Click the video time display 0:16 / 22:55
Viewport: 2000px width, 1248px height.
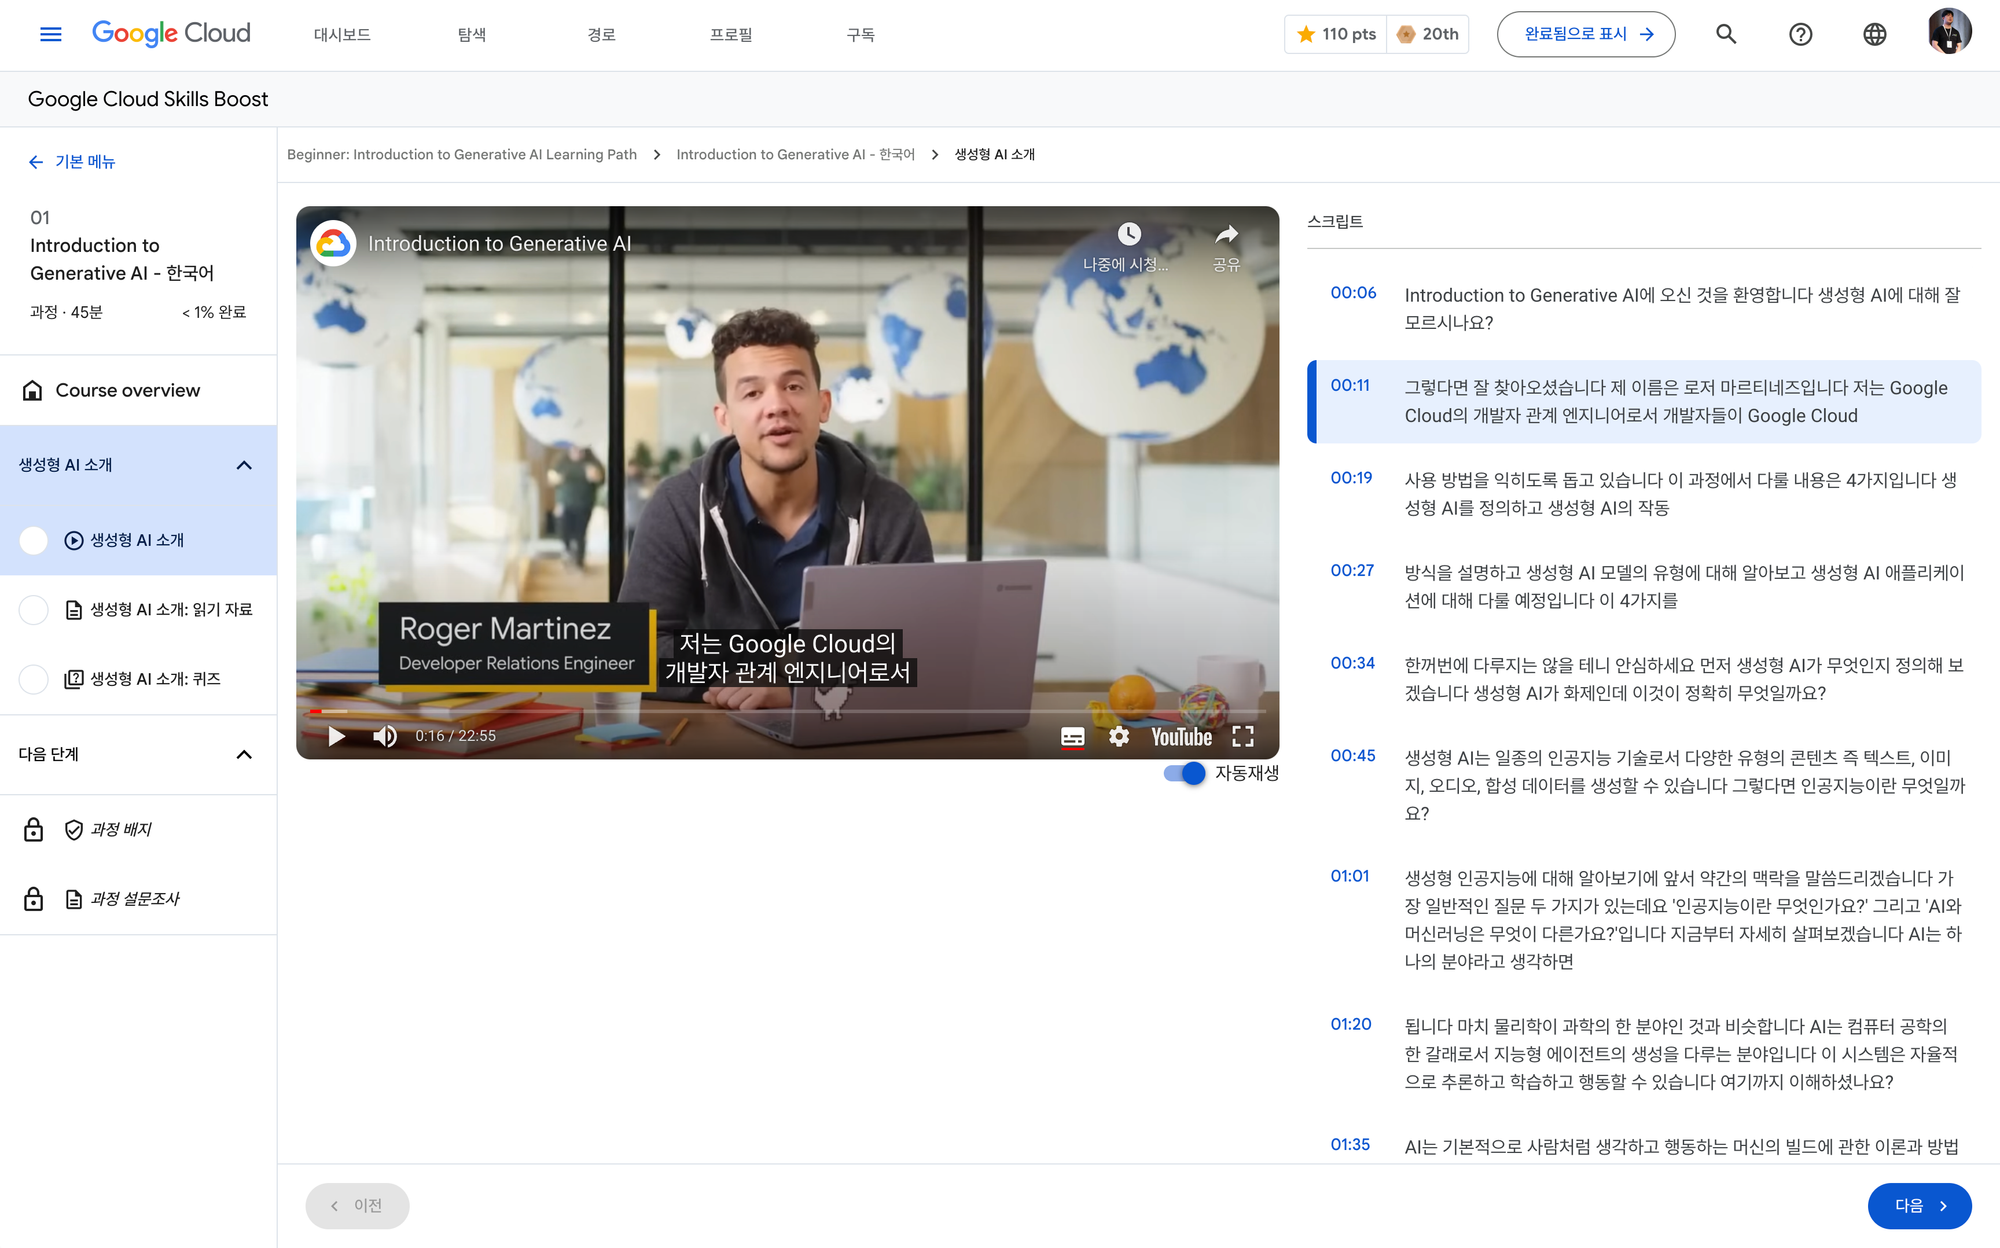coord(456,736)
